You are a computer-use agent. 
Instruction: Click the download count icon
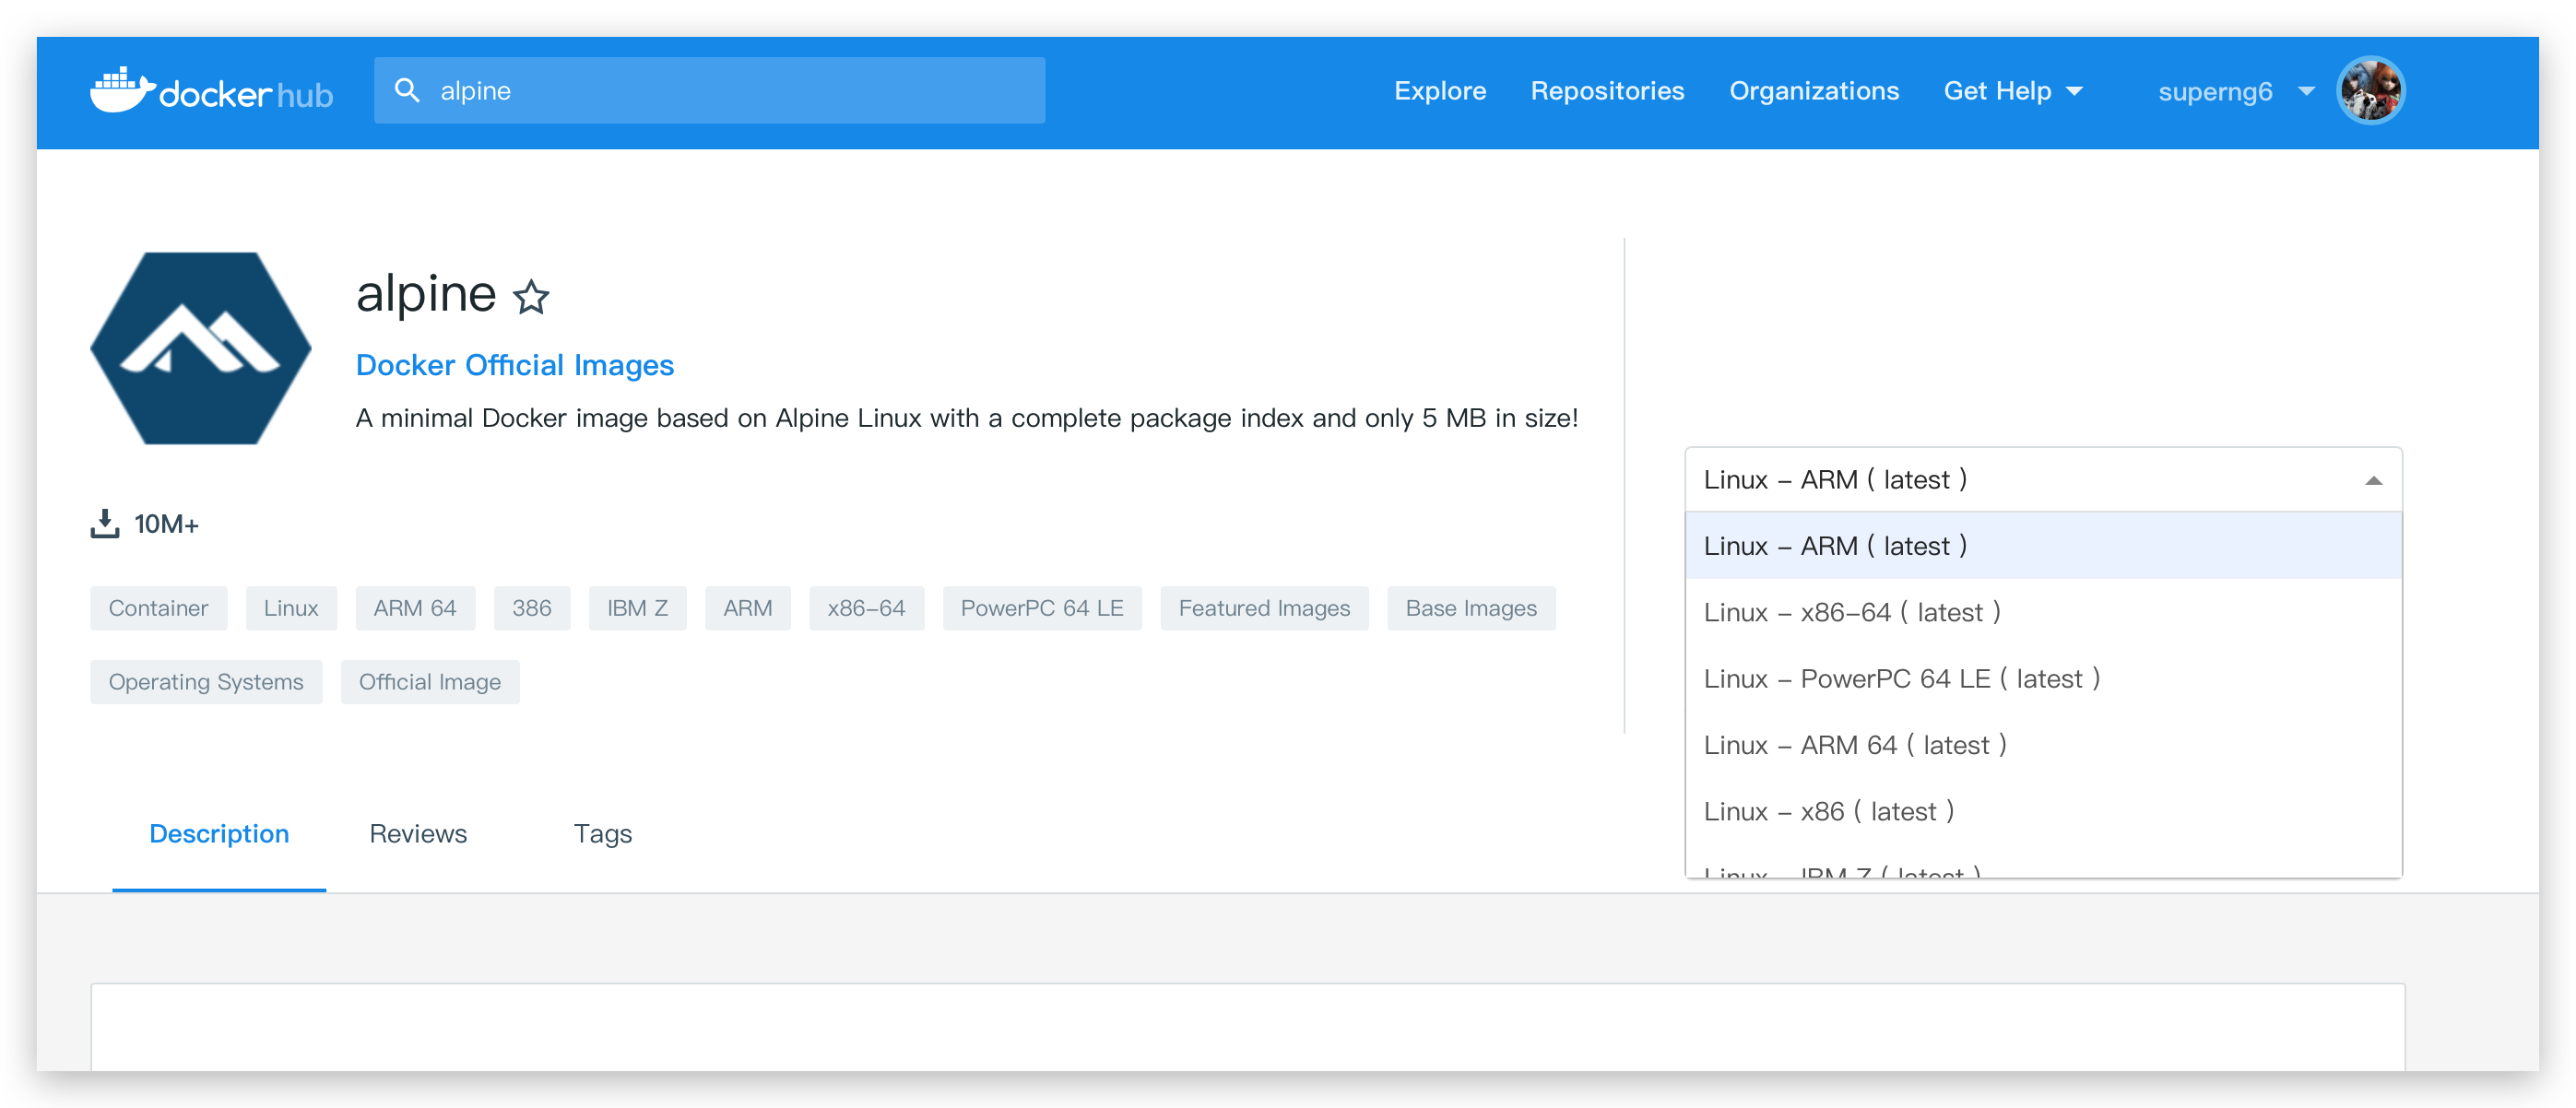[105, 523]
